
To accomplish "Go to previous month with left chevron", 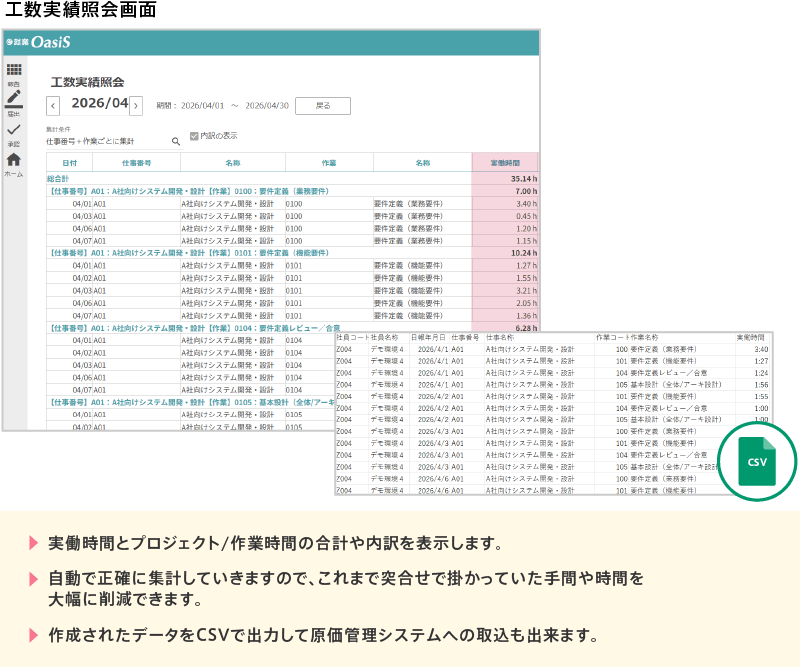I will 53,106.
